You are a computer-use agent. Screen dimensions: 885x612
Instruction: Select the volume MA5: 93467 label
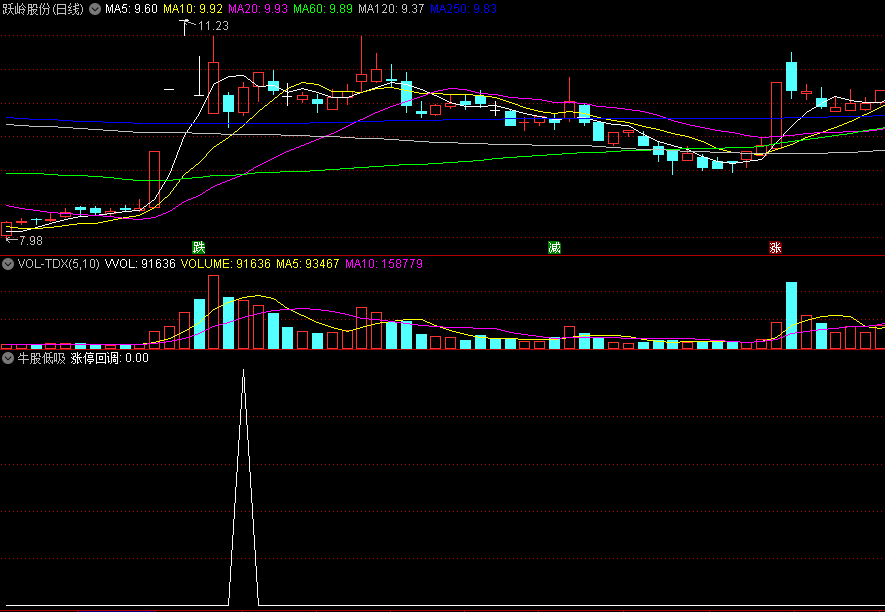pyautogui.click(x=308, y=264)
